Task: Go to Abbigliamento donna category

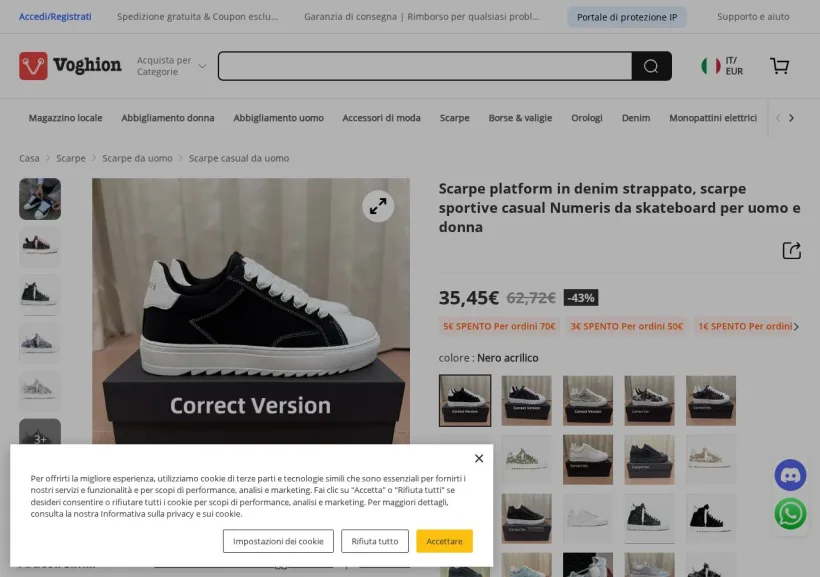Action: pos(168,118)
